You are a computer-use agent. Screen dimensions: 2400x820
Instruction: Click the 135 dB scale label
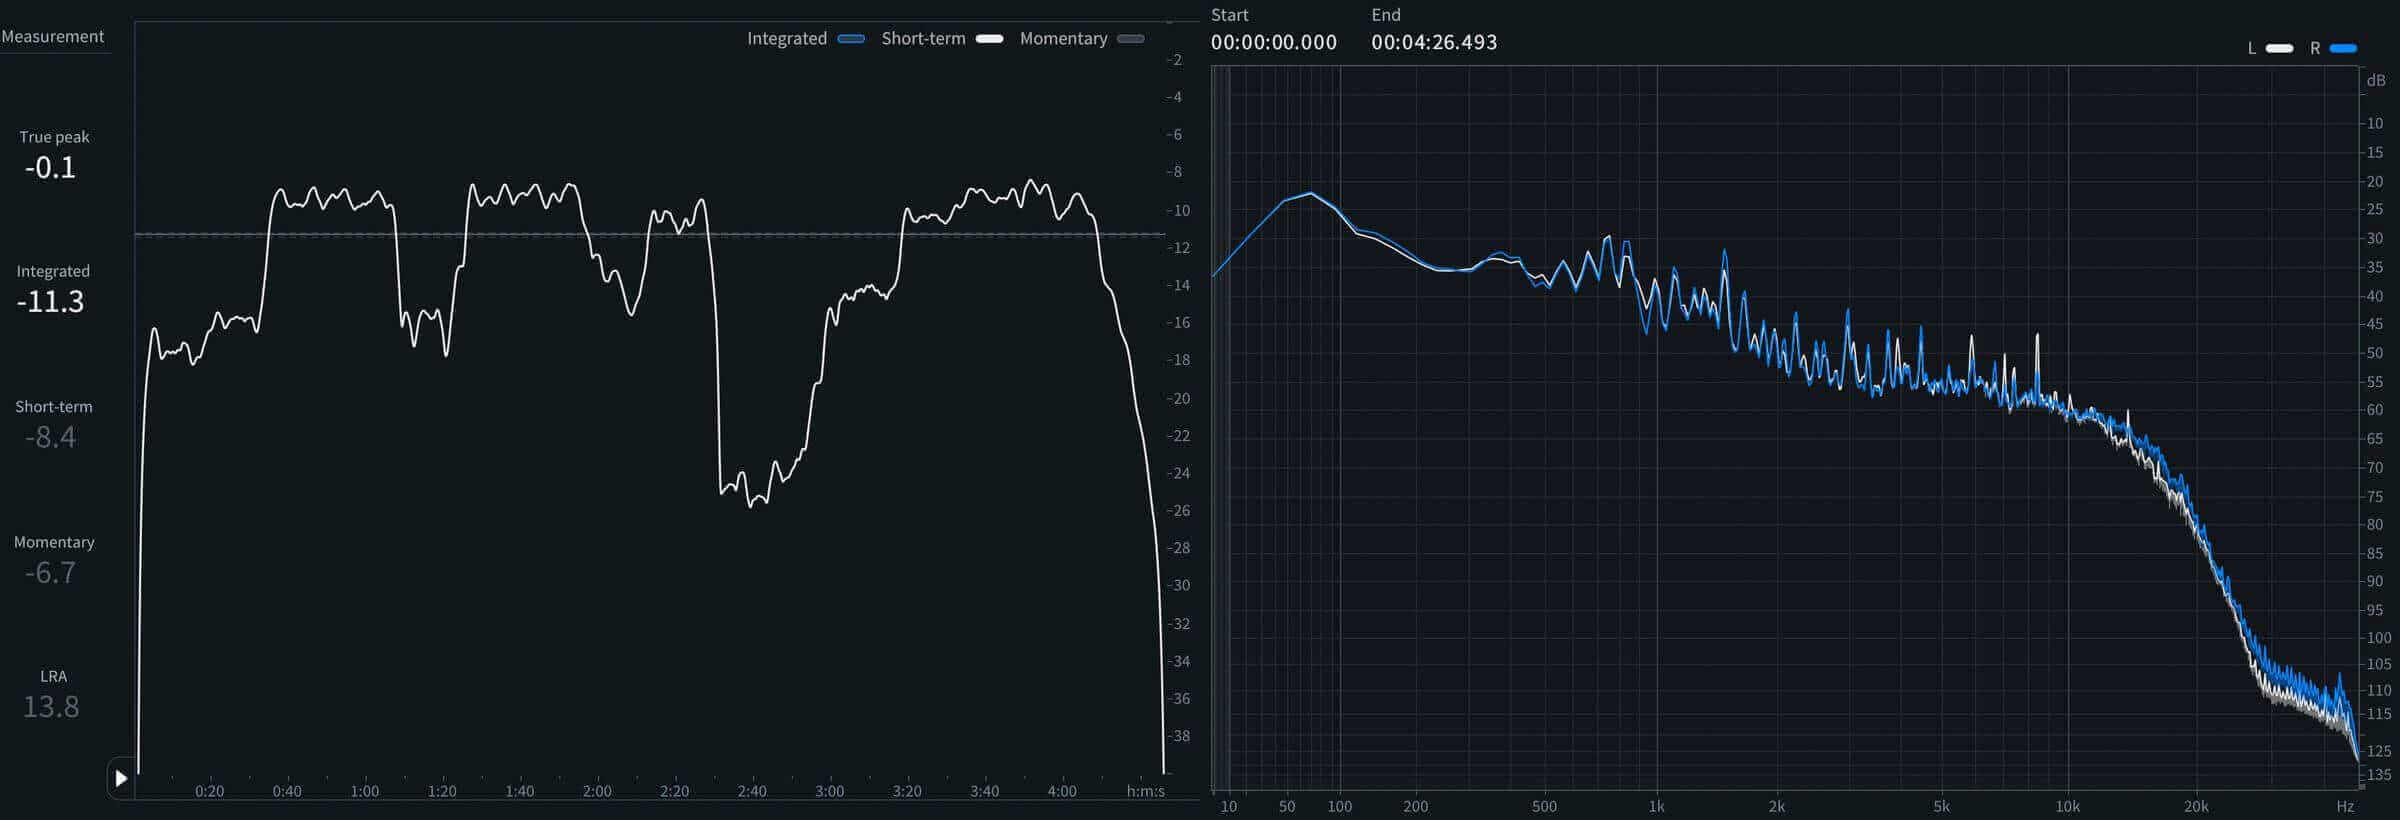[x=2379, y=774]
